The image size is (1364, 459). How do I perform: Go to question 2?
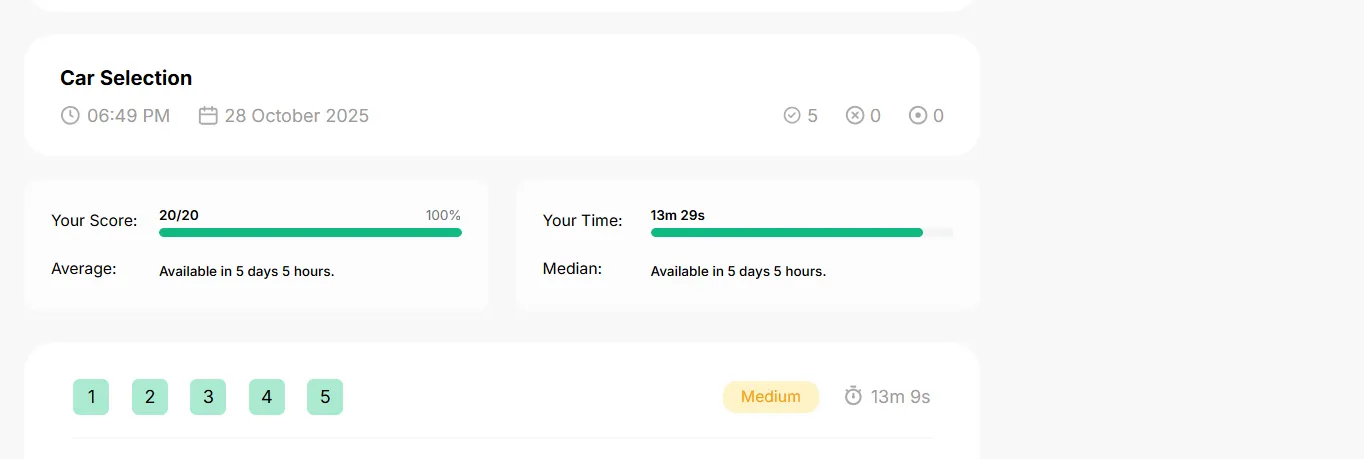pyautogui.click(x=150, y=397)
